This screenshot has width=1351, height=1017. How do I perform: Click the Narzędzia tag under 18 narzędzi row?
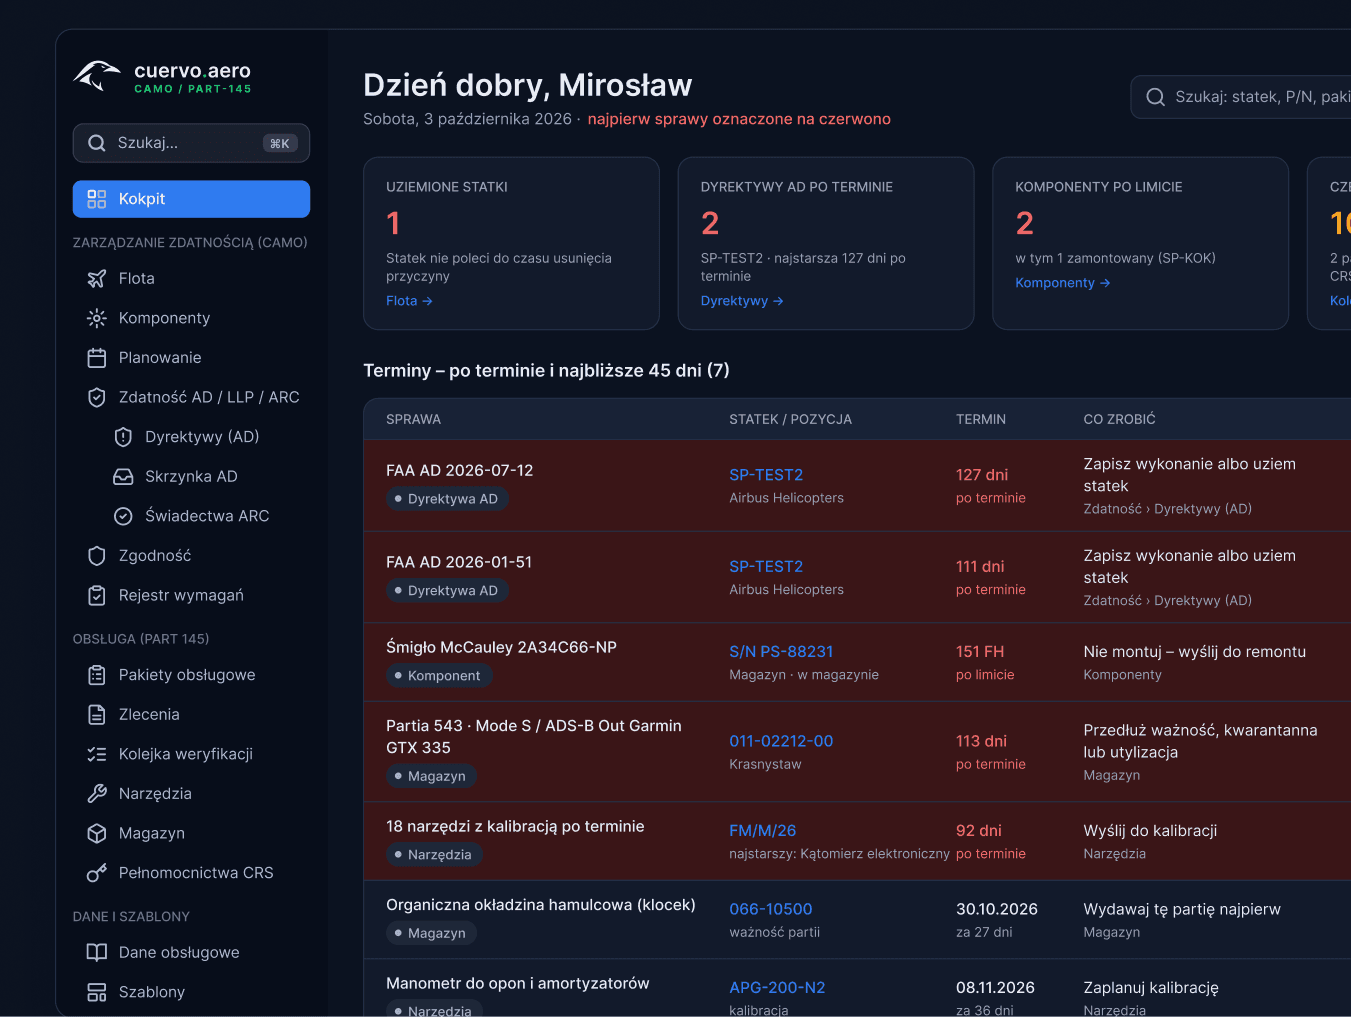coord(435,855)
